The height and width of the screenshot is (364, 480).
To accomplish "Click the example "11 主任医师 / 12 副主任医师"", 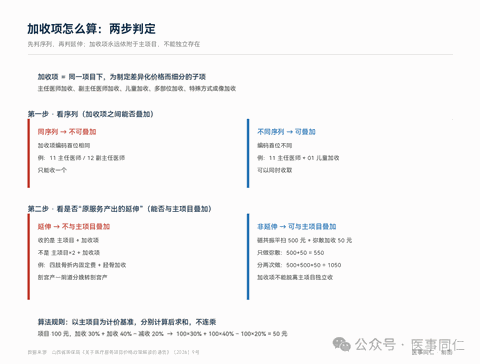I will click(x=87, y=158).
